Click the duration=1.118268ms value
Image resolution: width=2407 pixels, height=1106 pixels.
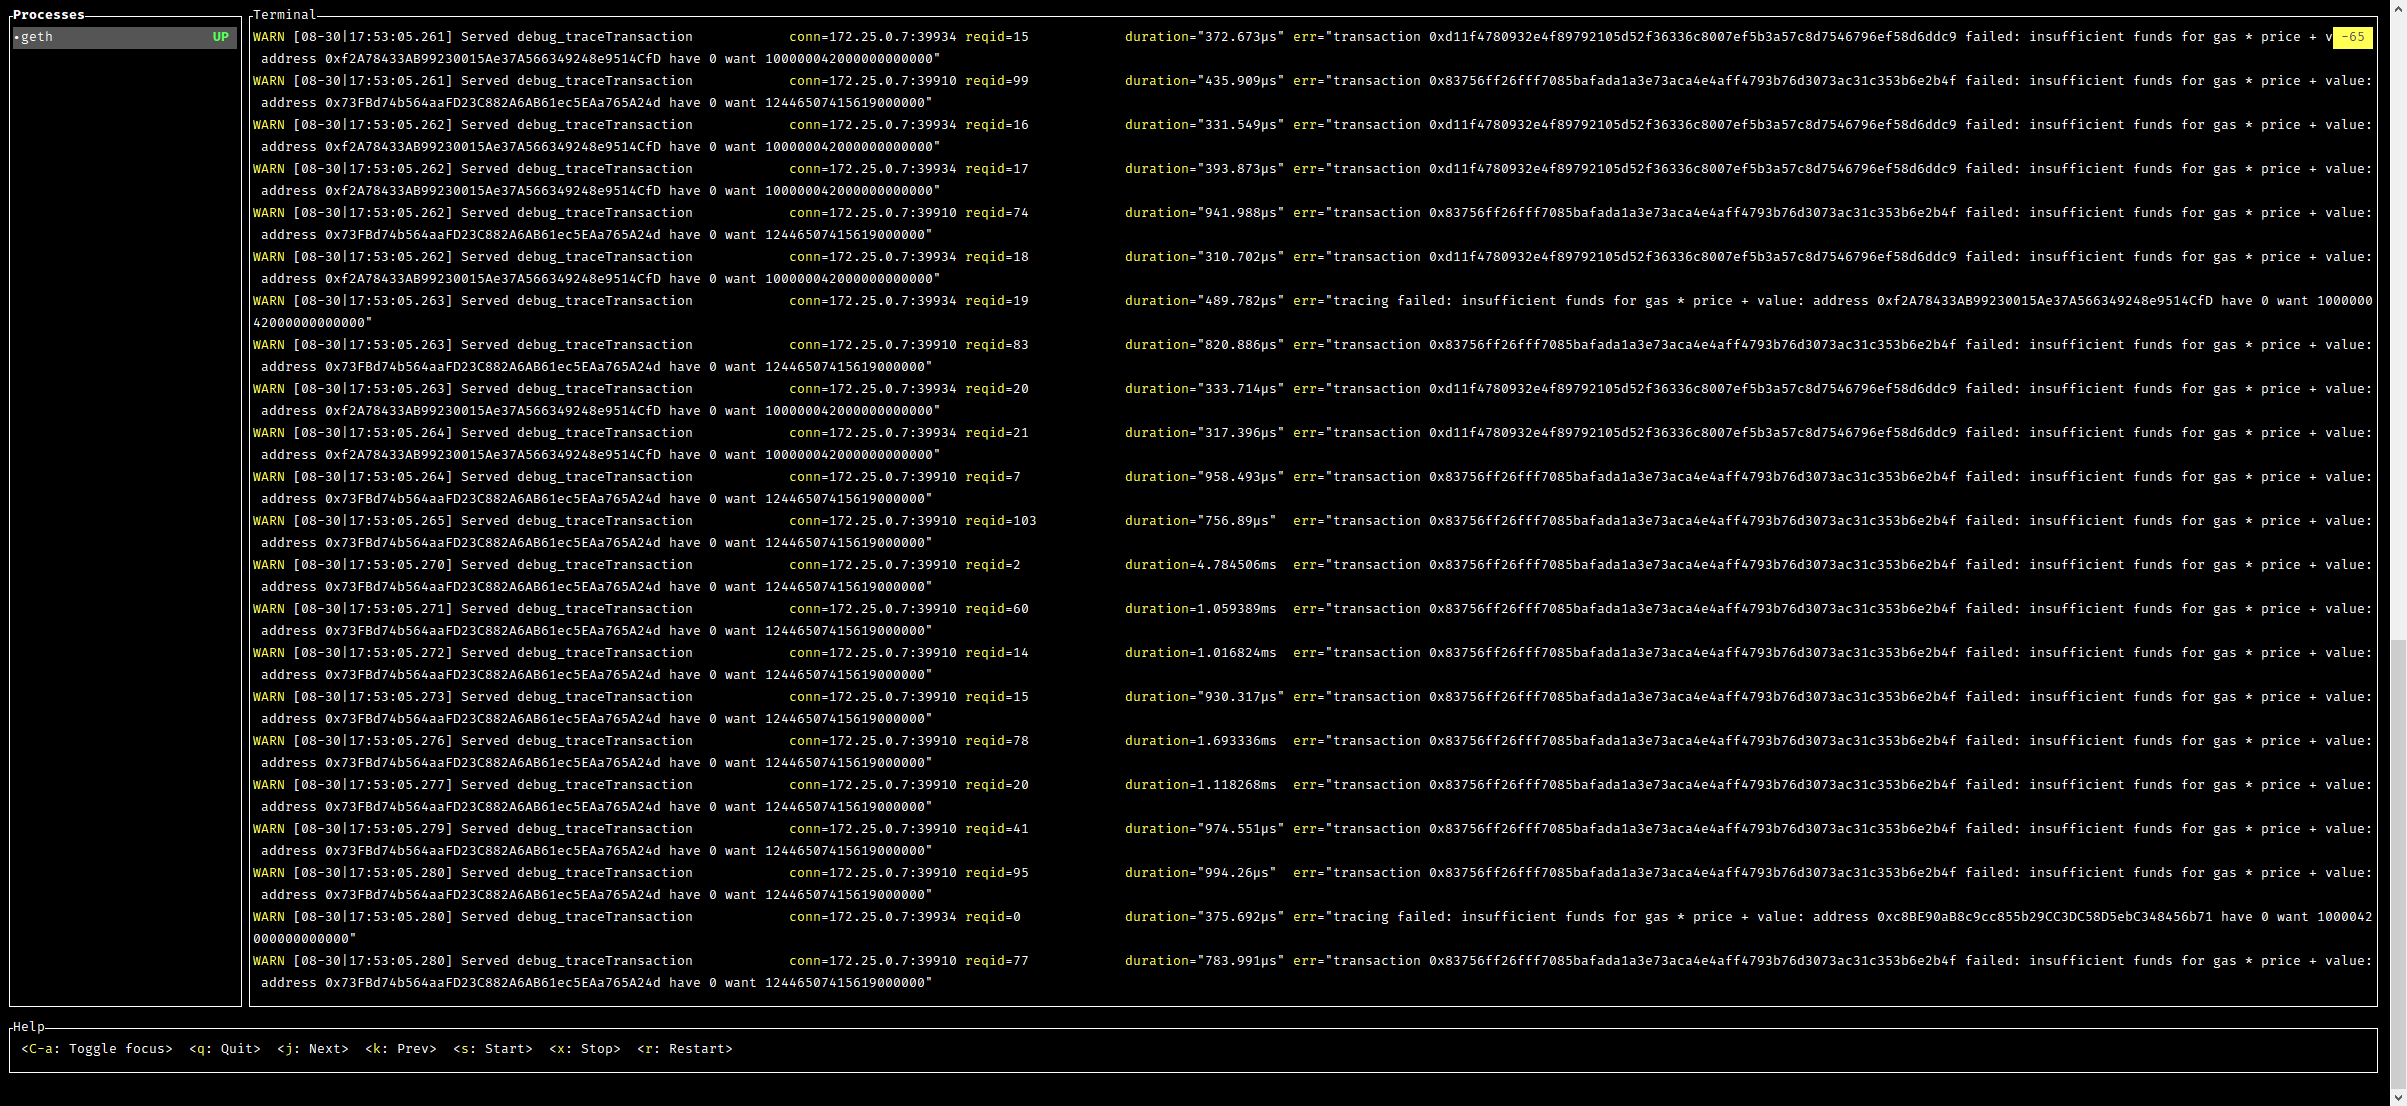pos(1201,785)
